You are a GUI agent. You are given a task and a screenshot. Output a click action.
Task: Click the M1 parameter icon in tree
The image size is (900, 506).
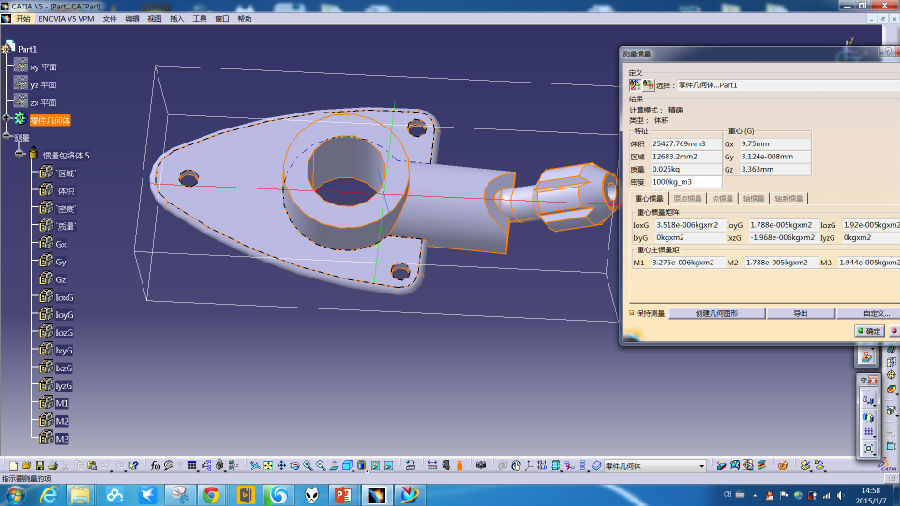[45, 403]
